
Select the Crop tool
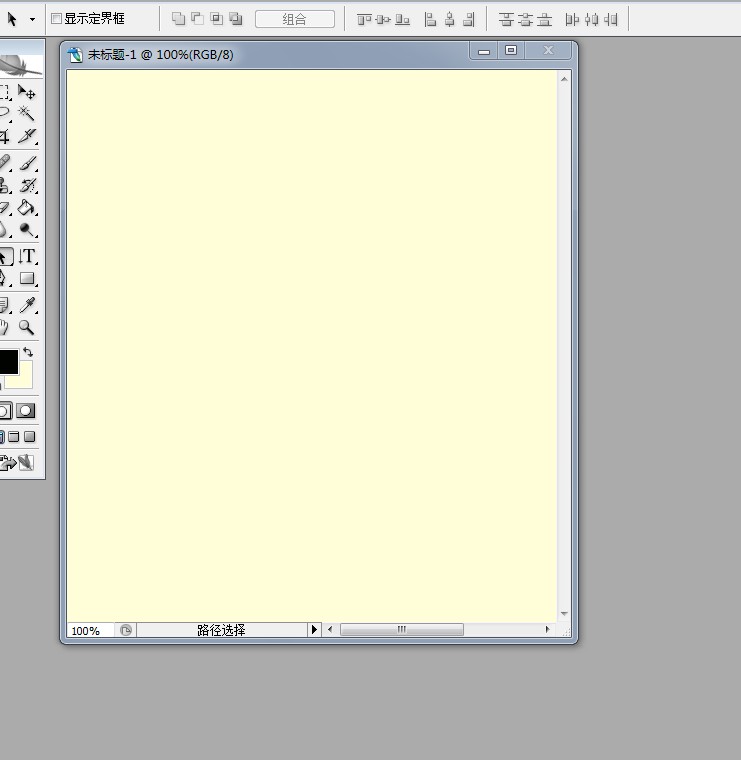5,136
